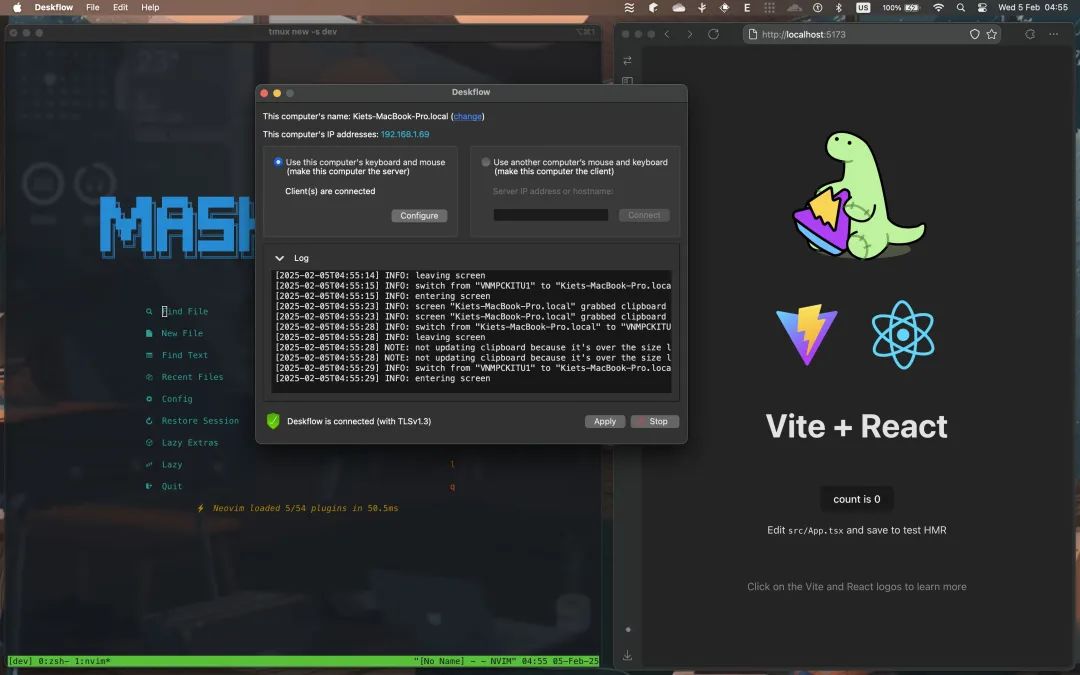Screen dimensions: 1080x675
Task: Click the 'count is 0' button on the Vite page
Action: [856, 498]
